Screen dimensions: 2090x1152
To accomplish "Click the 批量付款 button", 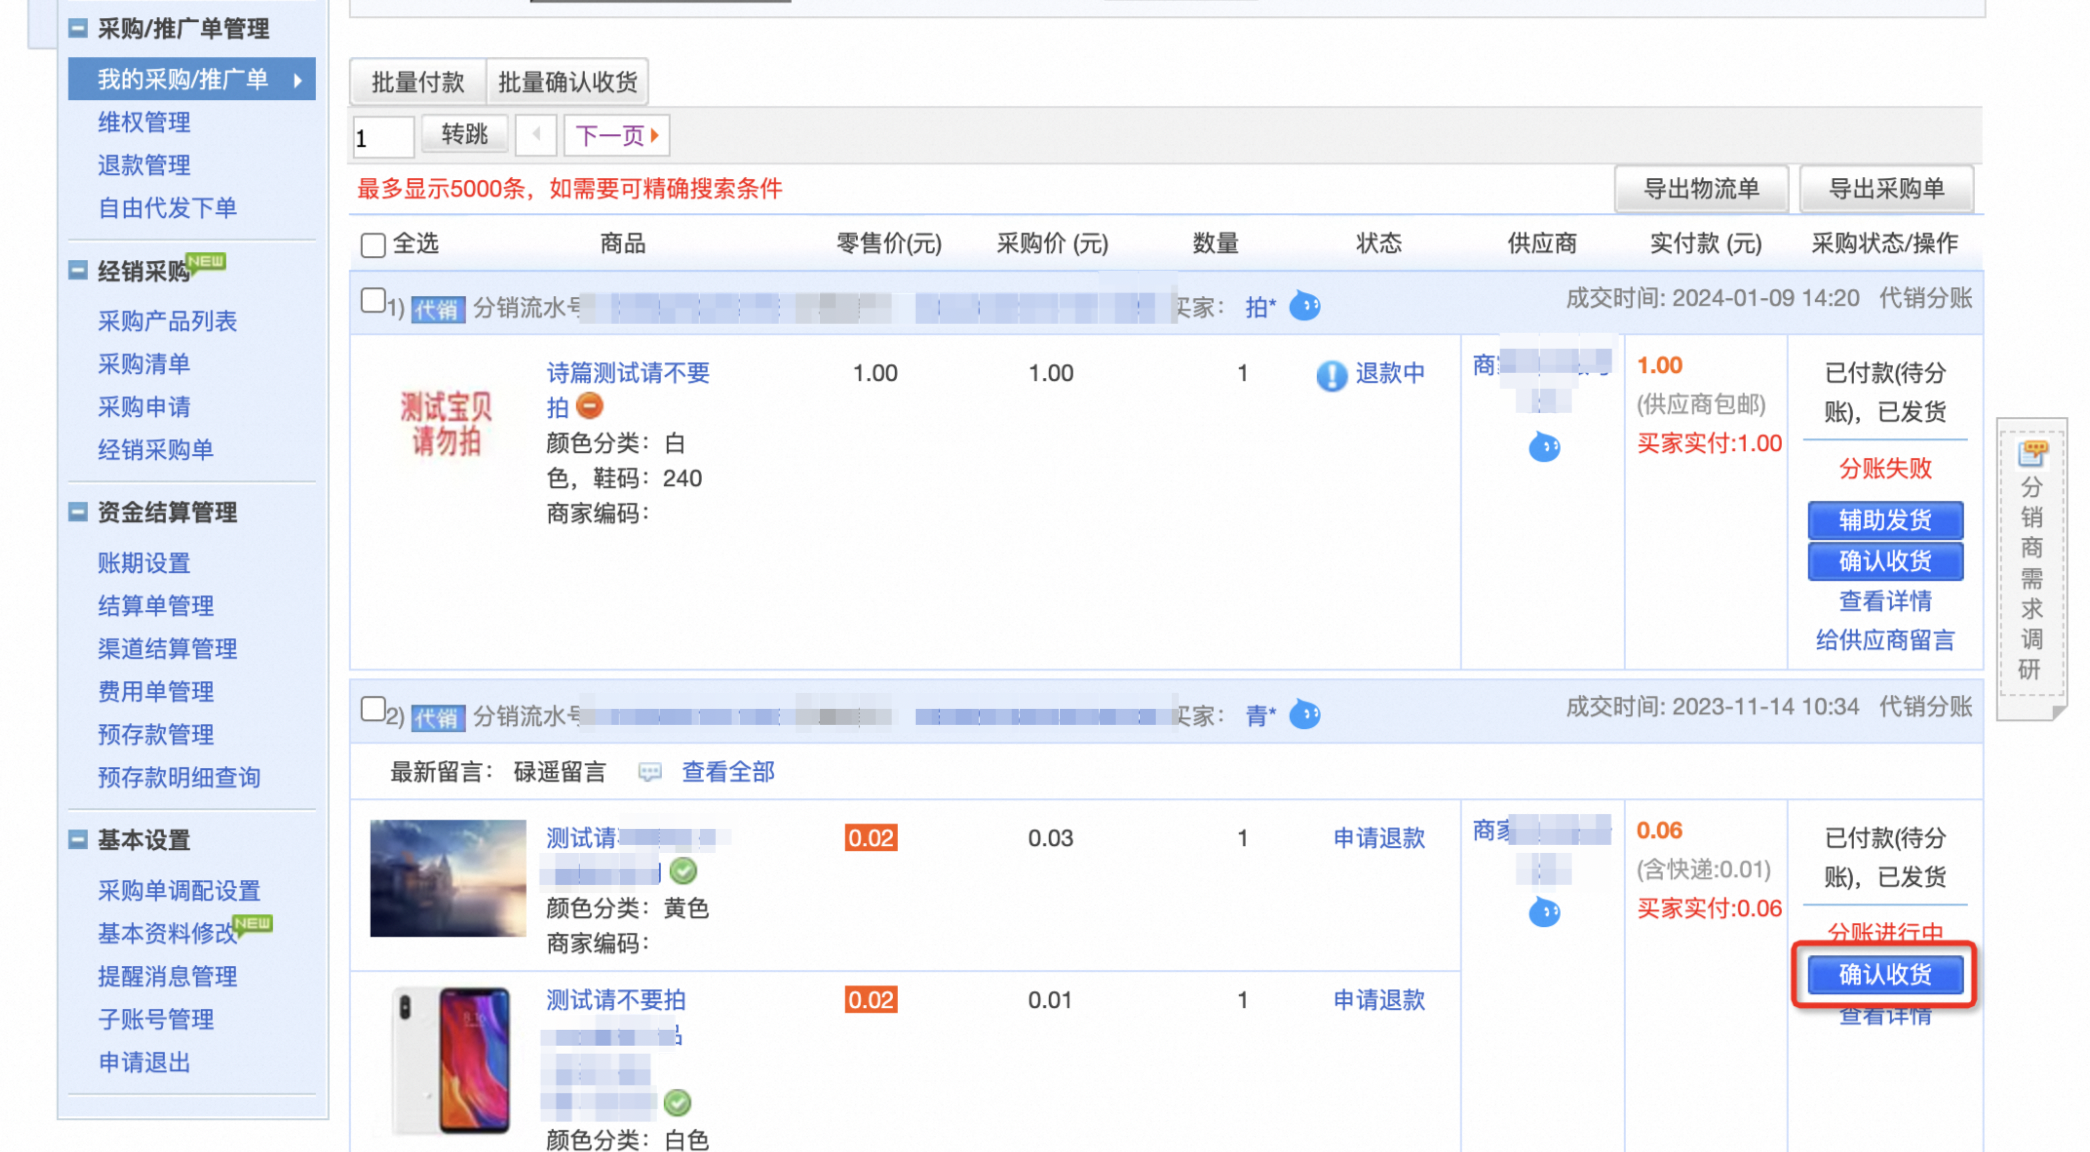I will 418,82.
